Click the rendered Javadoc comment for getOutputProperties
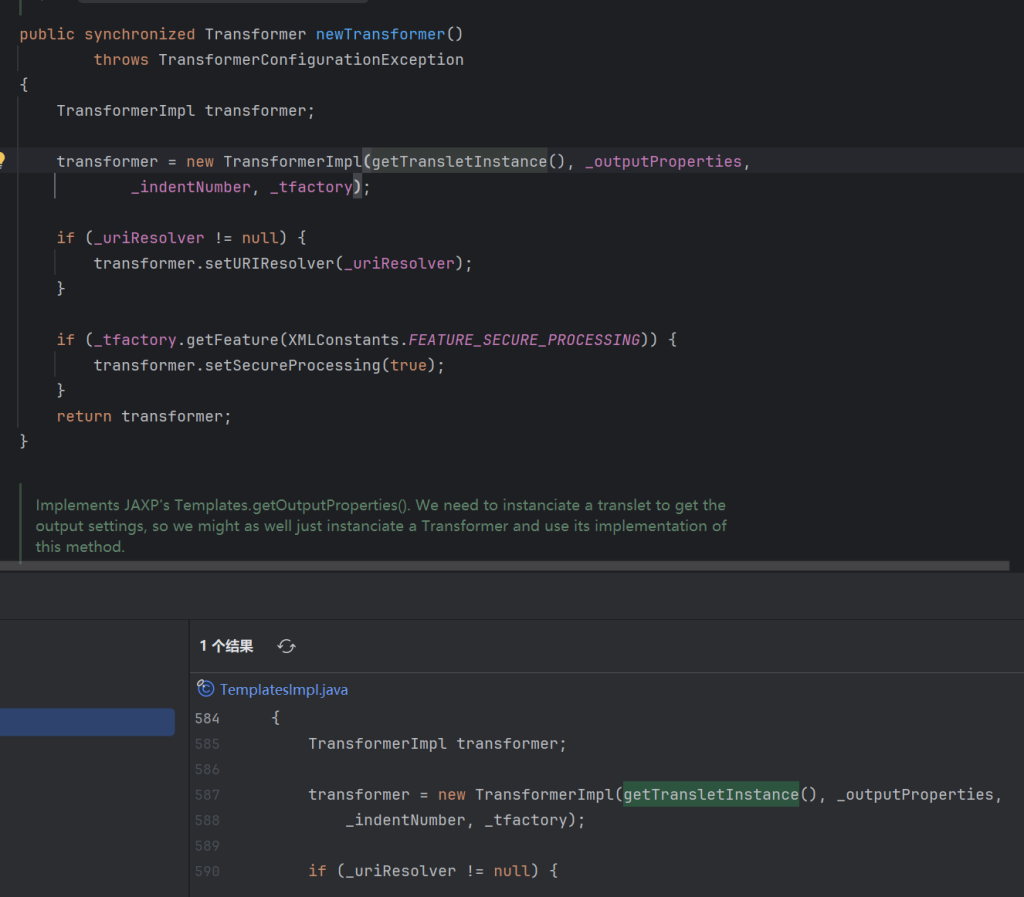The width and height of the screenshot is (1024, 897). pyautogui.click(x=380, y=526)
